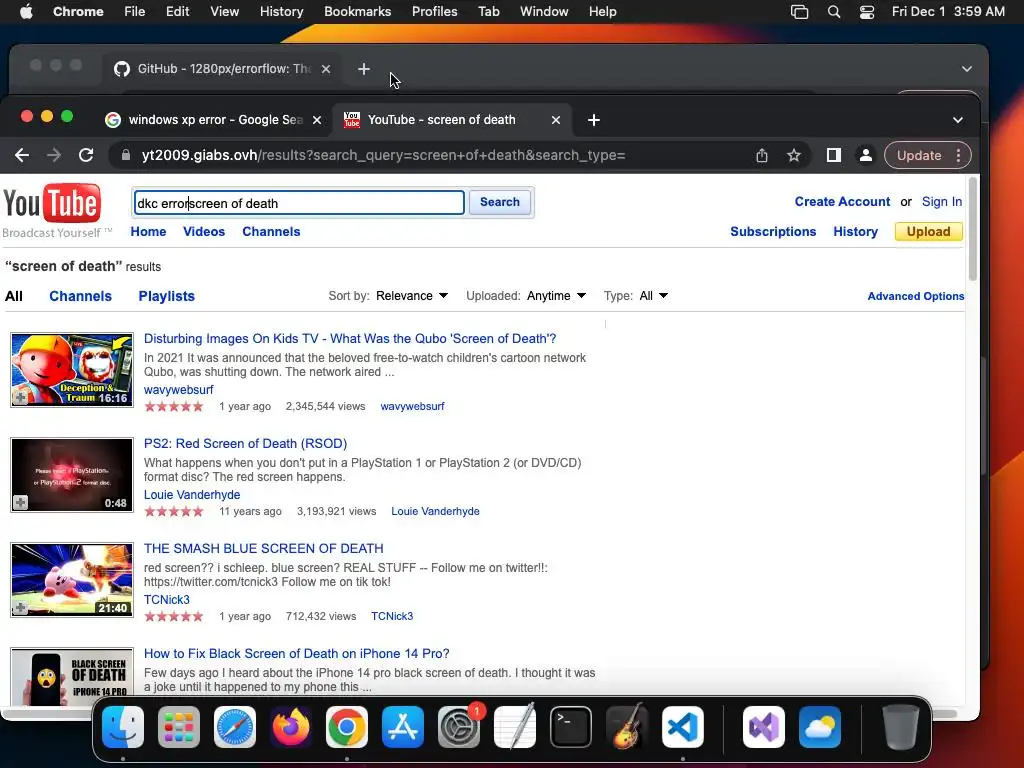Open the Apple menu
The width and height of the screenshot is (1024, 768).
(x=26, y=12)
